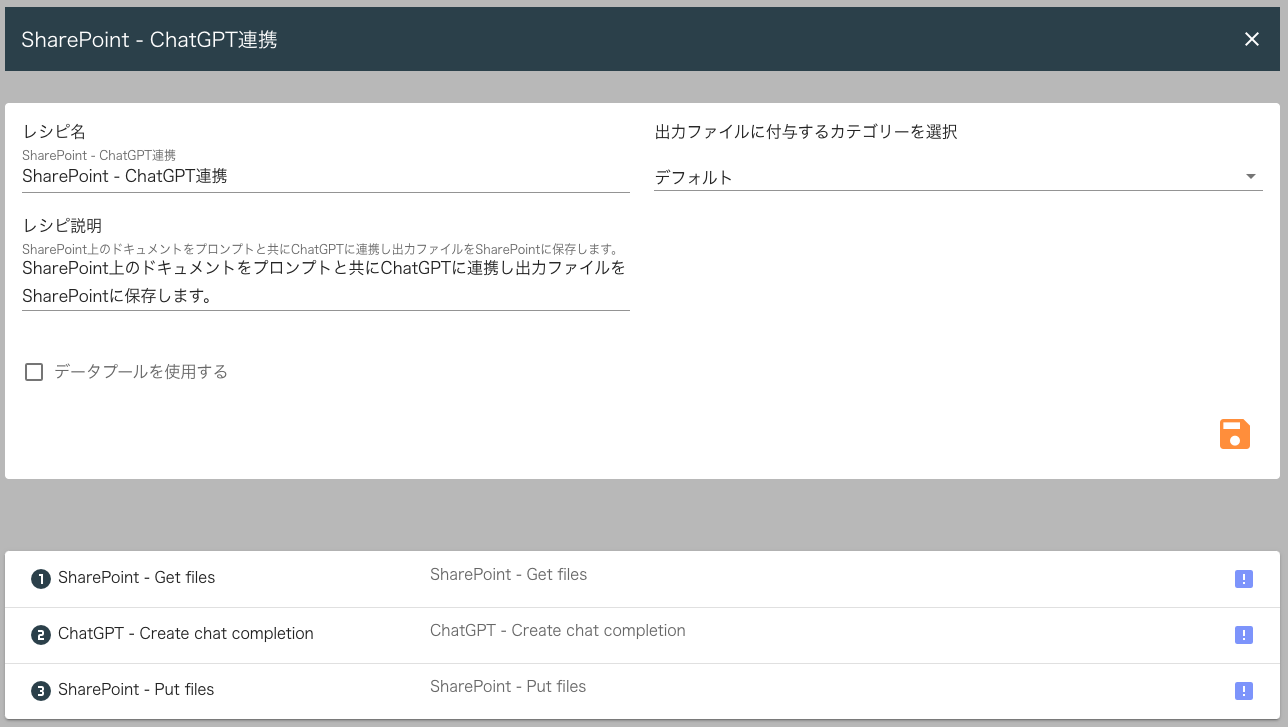
Task: Click gray ChatGPT - Create chat completion description
Action: pos(558,631)
